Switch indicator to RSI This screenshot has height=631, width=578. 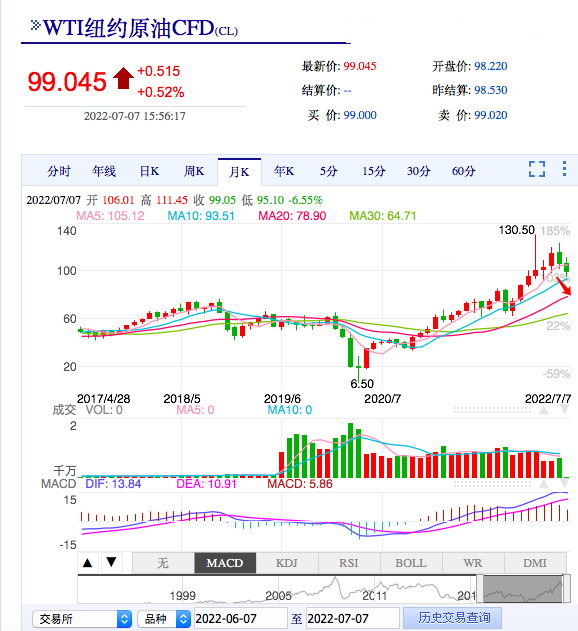[x=349, y=563]
